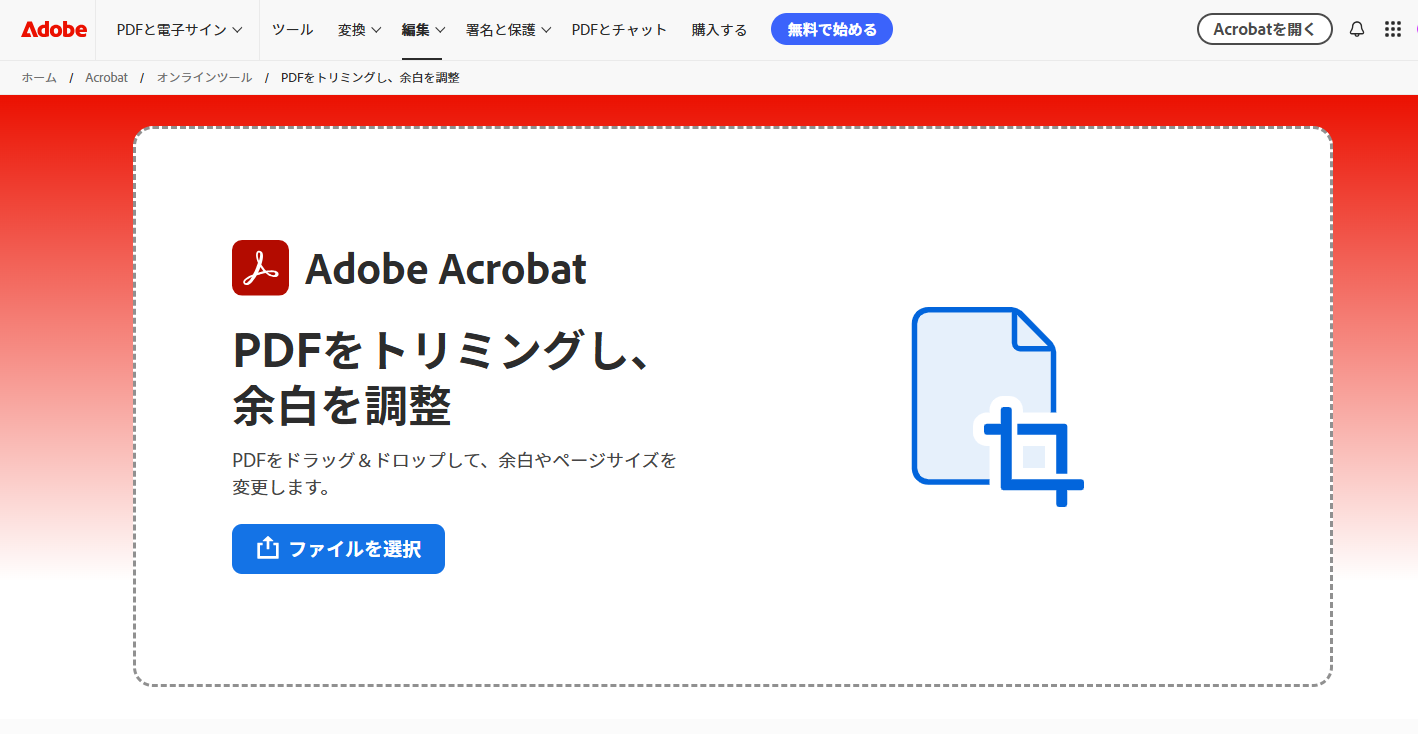Go to オンラインツール breadcrumb link
This screenshot has width=1418, height=734.
[204, 77]
